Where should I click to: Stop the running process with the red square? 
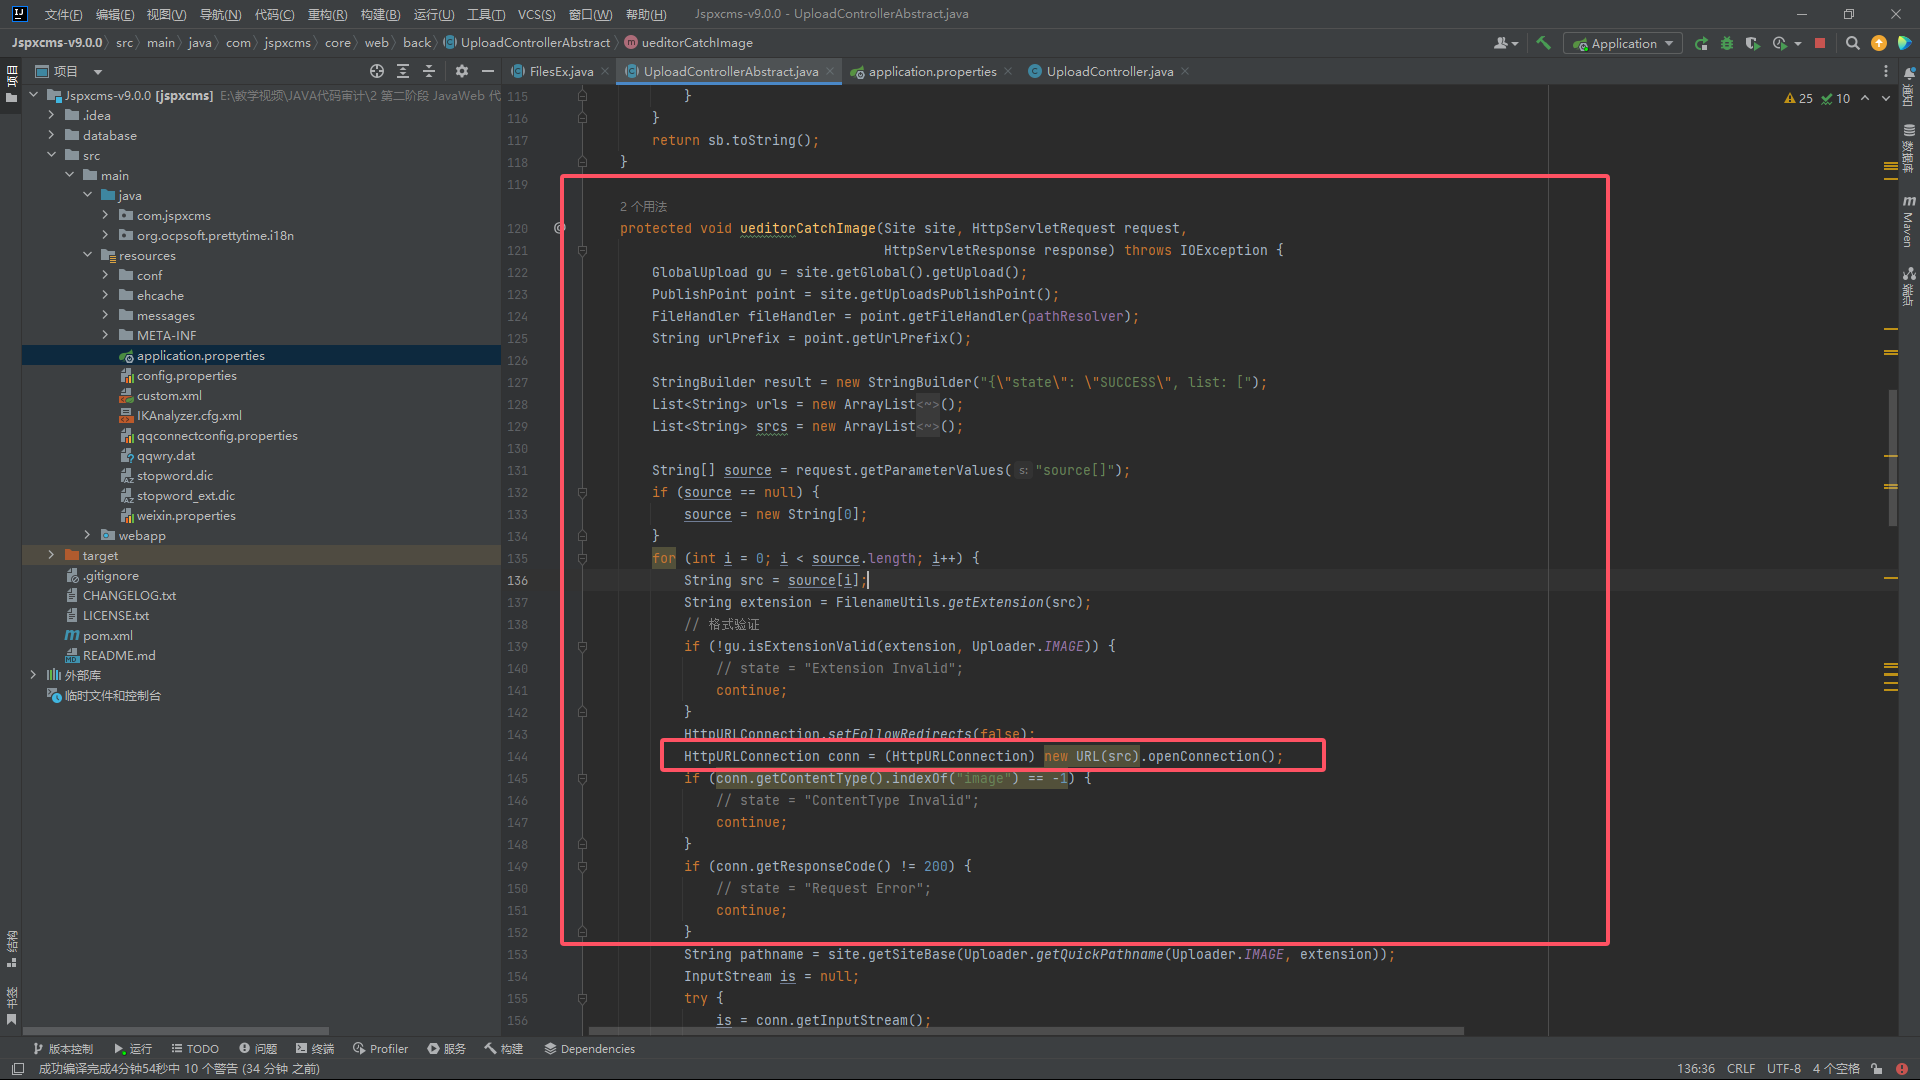tap(1818, 43)
